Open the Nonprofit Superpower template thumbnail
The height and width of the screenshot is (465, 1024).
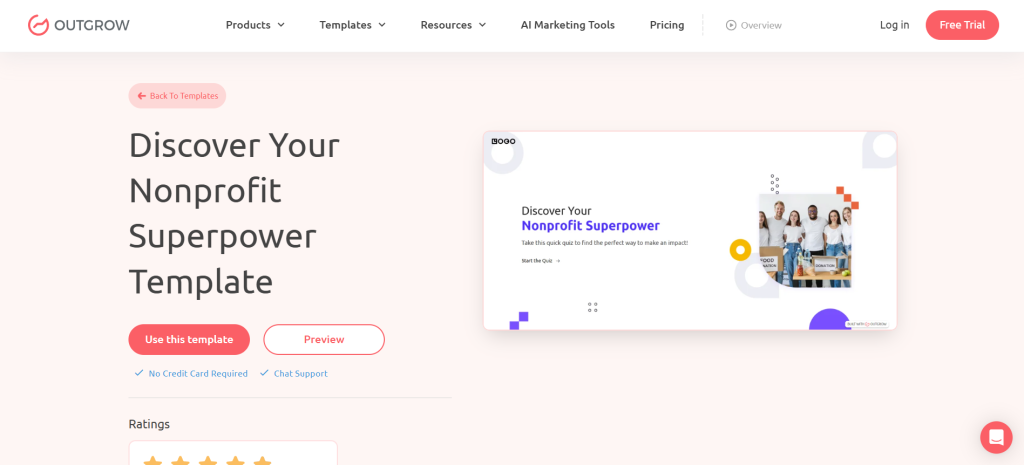pyautogui.click(x=690, y=230)
